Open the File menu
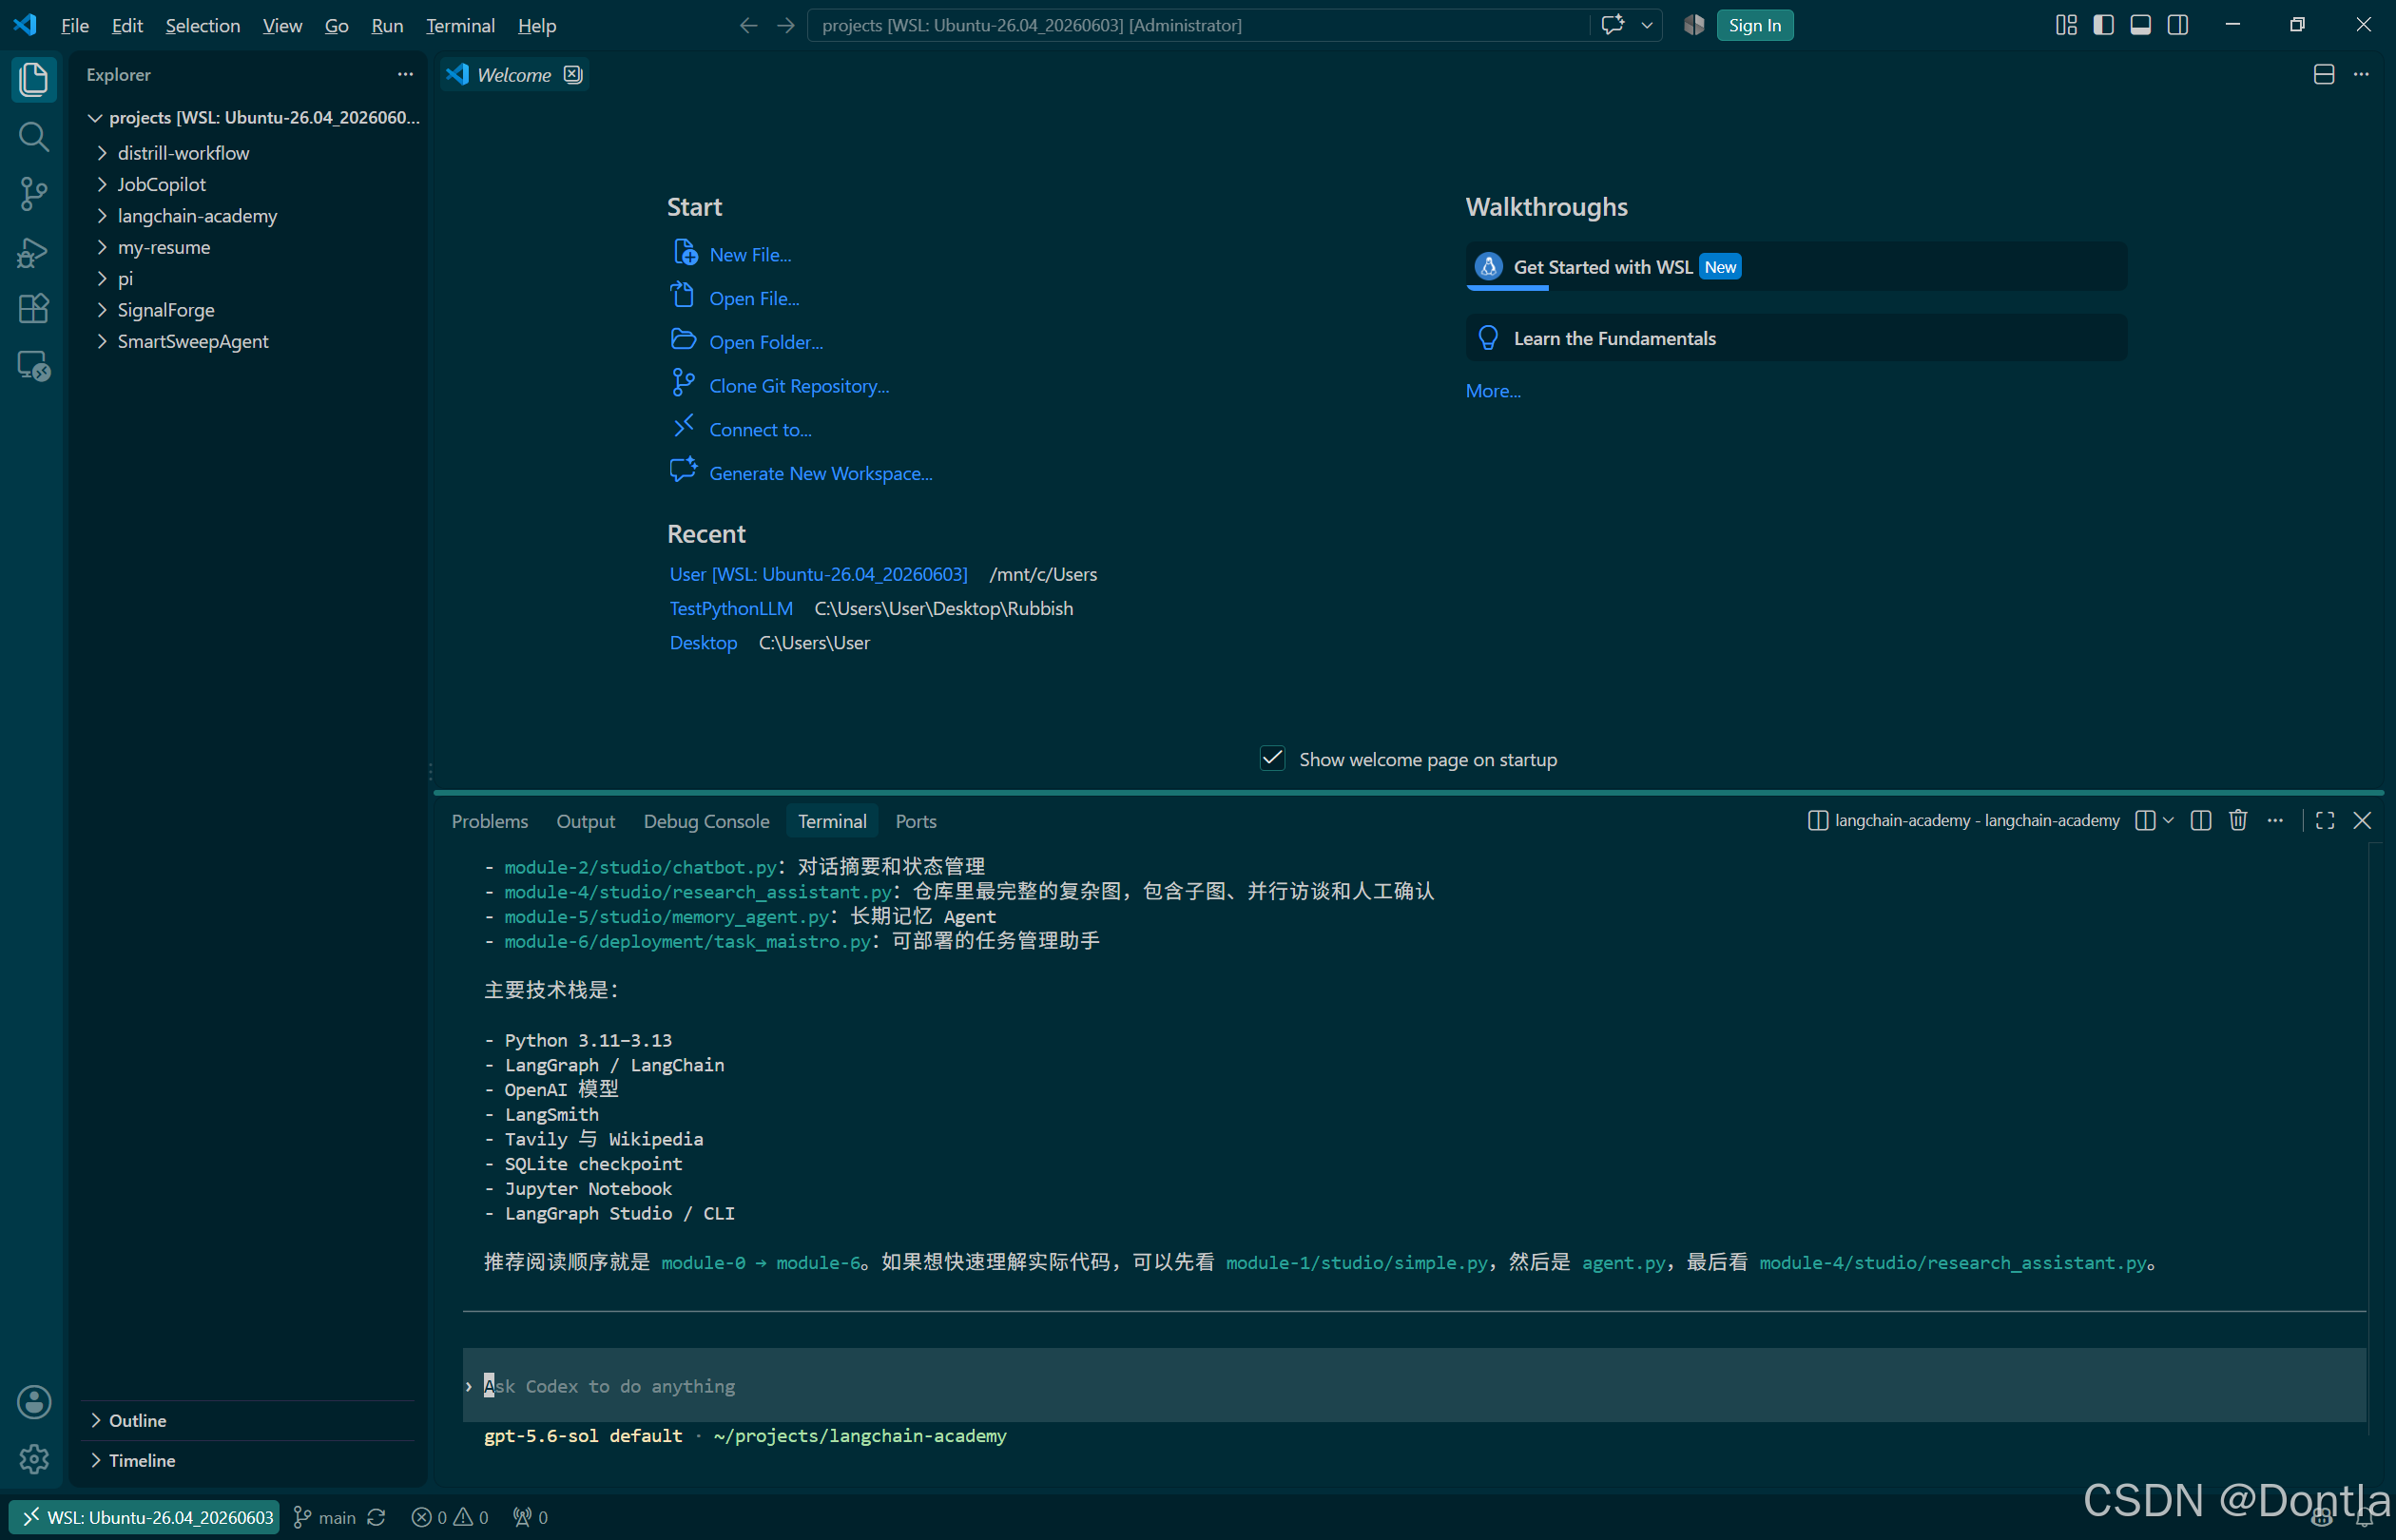Image resolution: width=2396 pixels, height=1540 pixels. 75,25
